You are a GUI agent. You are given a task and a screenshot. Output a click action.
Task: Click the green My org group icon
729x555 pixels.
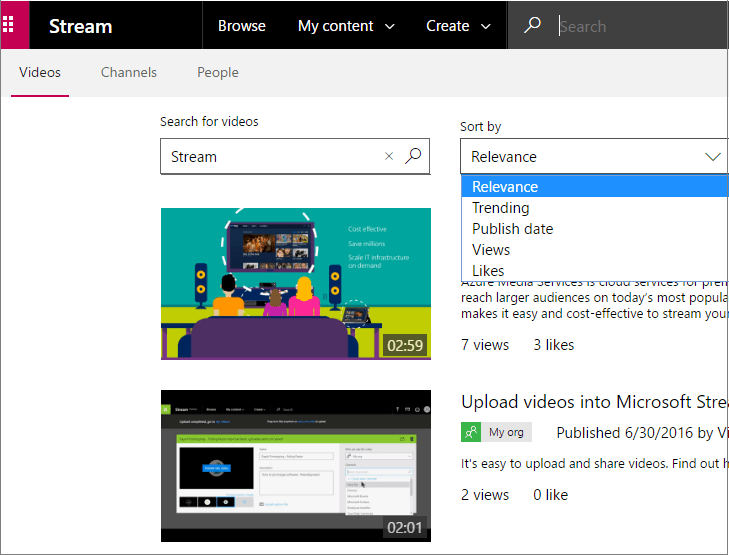point(471,432)
